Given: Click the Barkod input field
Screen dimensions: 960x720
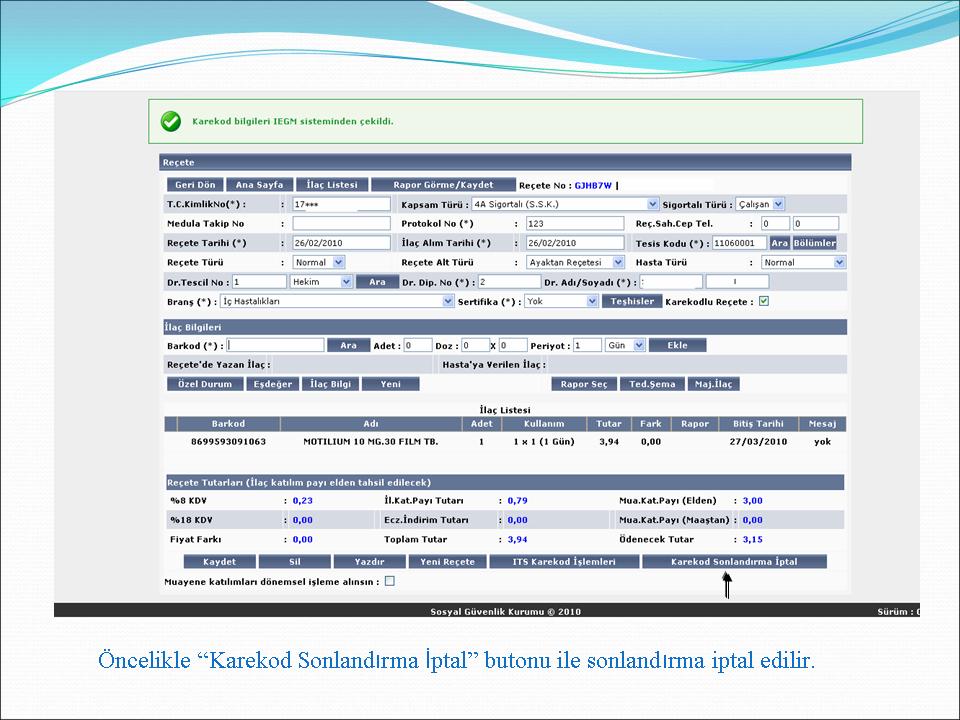Looking at the screenshot, I should pos(276,345).
